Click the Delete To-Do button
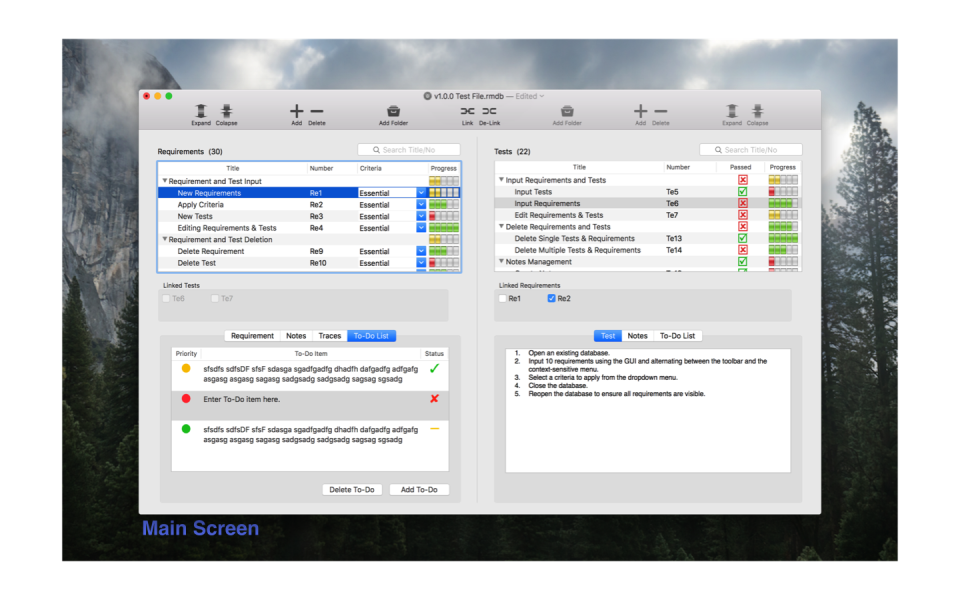The image size is (960, 600). click(352, 489)
